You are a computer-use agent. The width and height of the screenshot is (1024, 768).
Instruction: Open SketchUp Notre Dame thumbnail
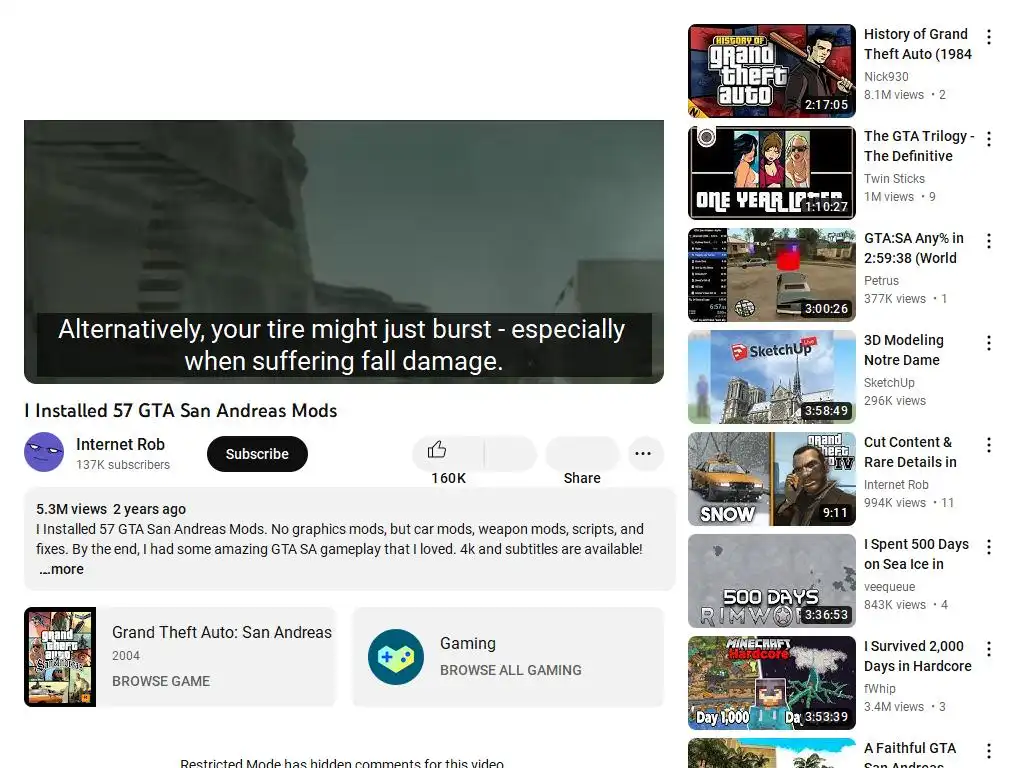pos(772,377)
